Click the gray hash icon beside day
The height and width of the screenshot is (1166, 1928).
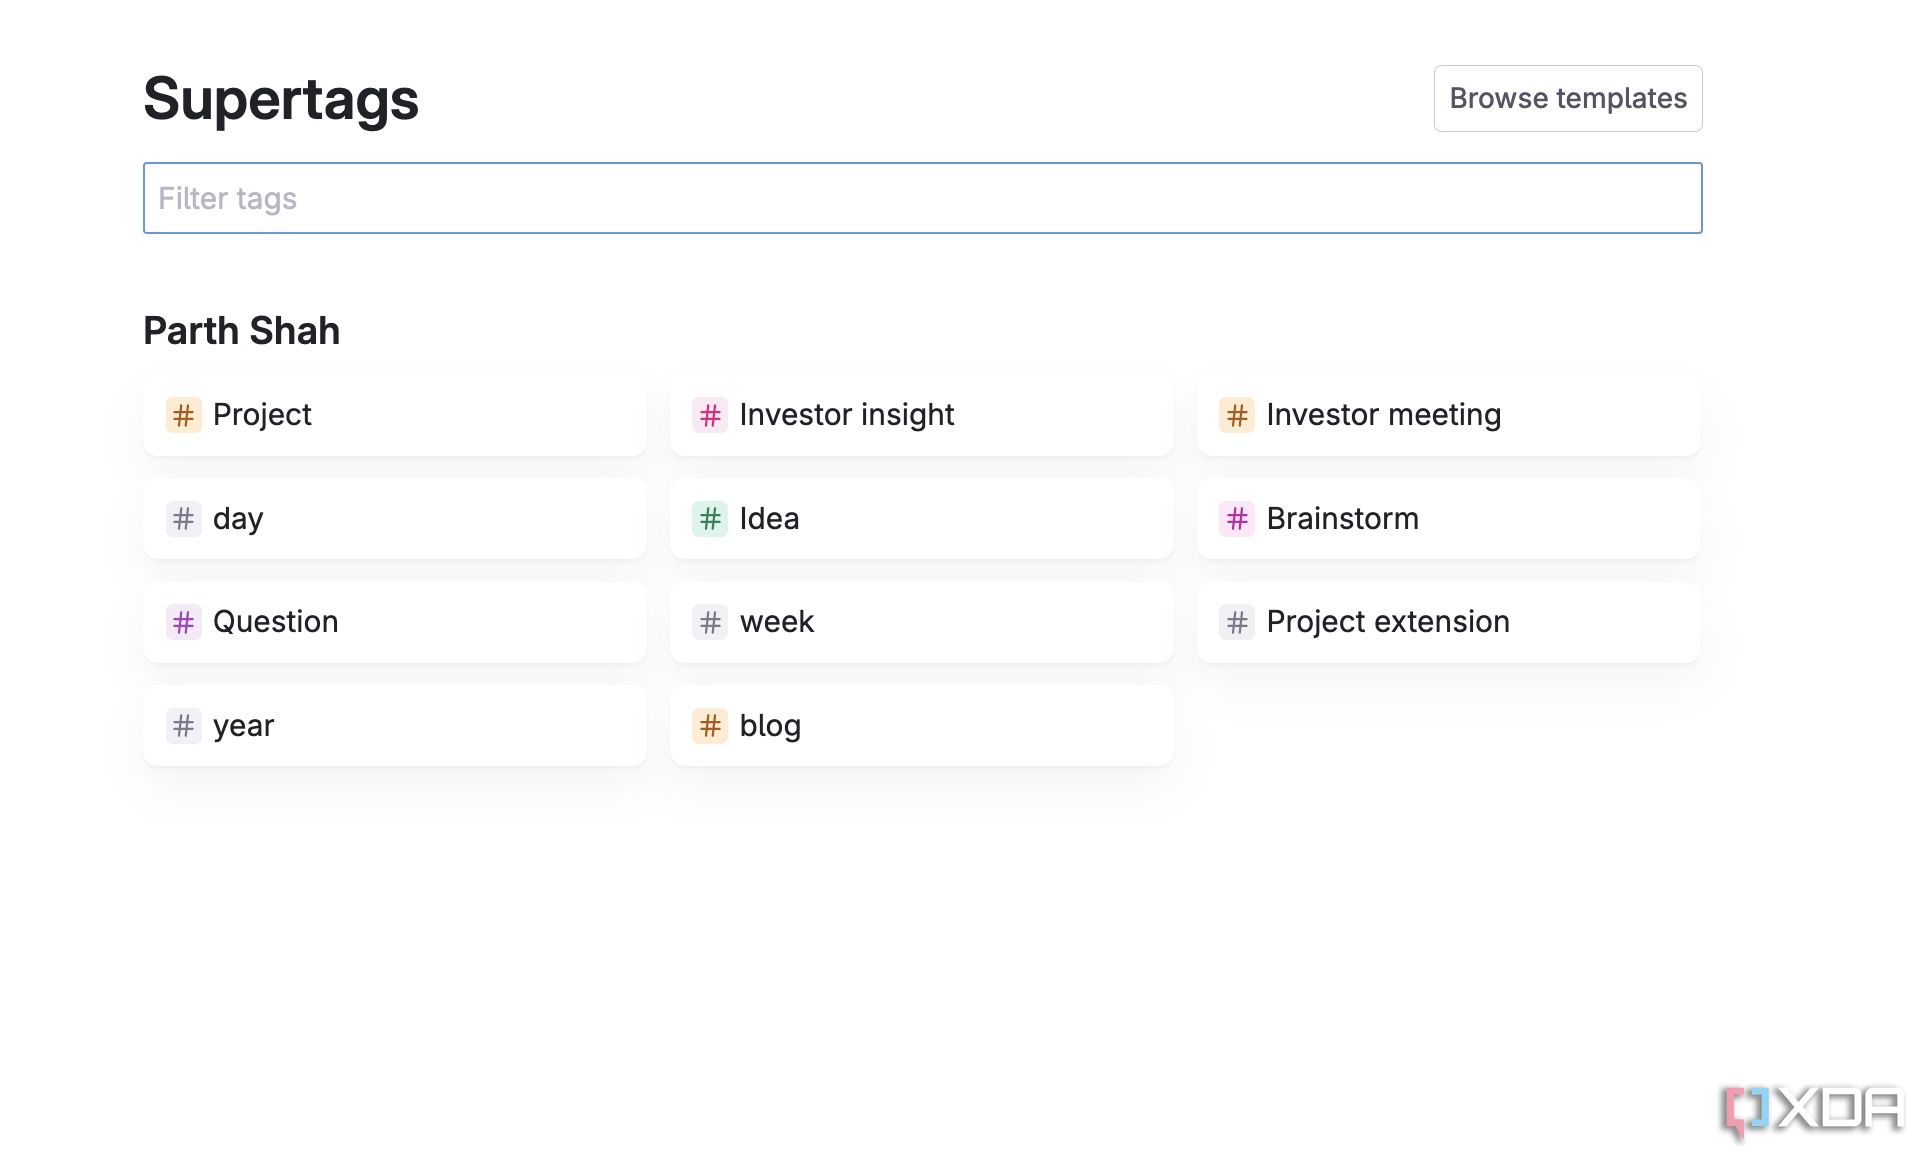tap(183, 519)
